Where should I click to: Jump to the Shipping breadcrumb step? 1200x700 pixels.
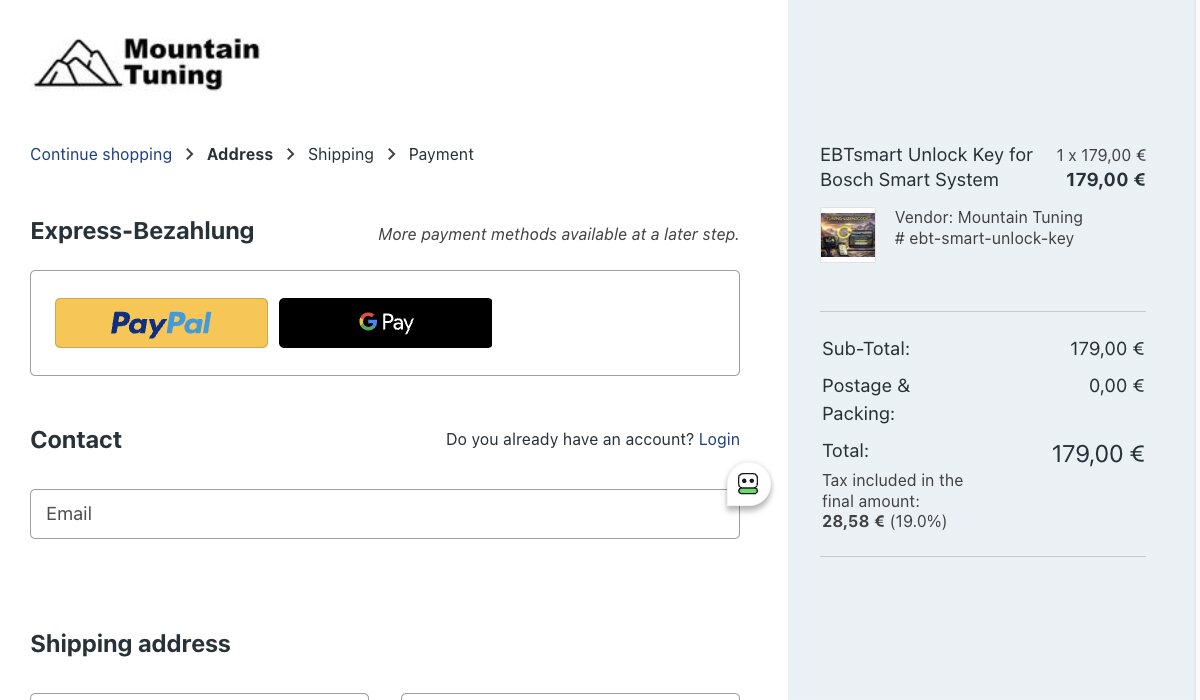341,154
